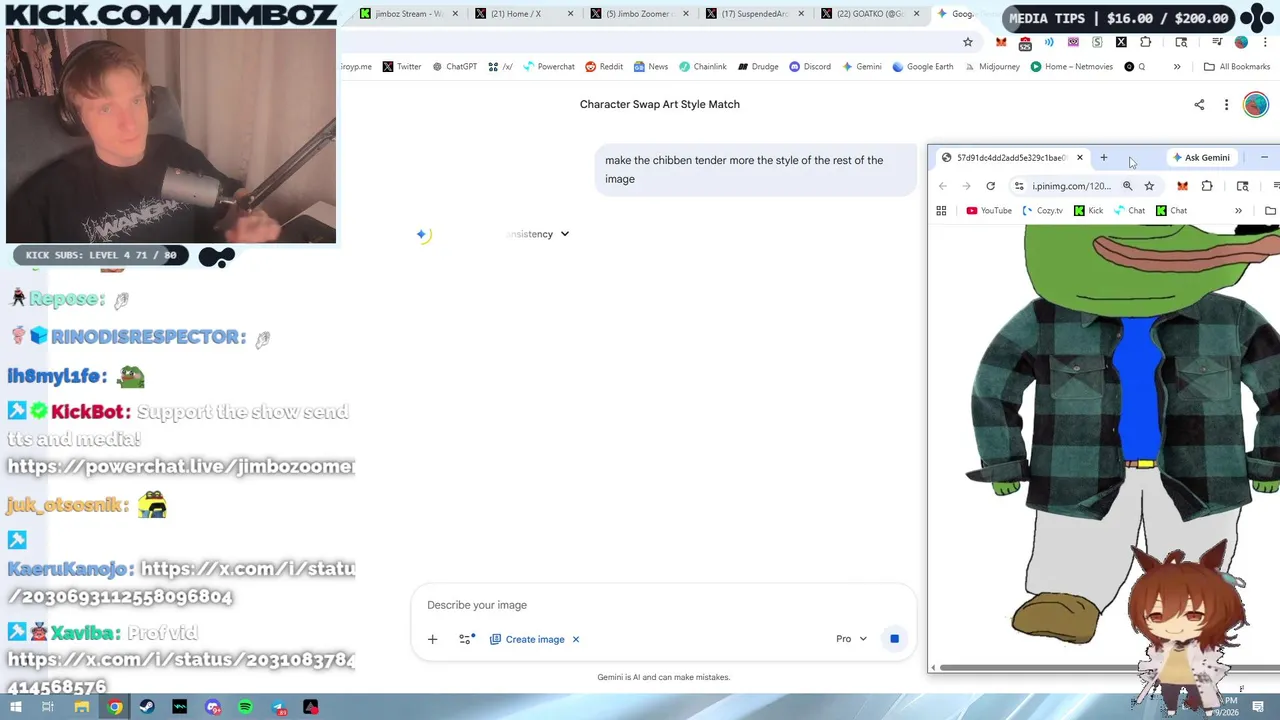
Task: Remove the Create image chip
Action: point(576,639)
